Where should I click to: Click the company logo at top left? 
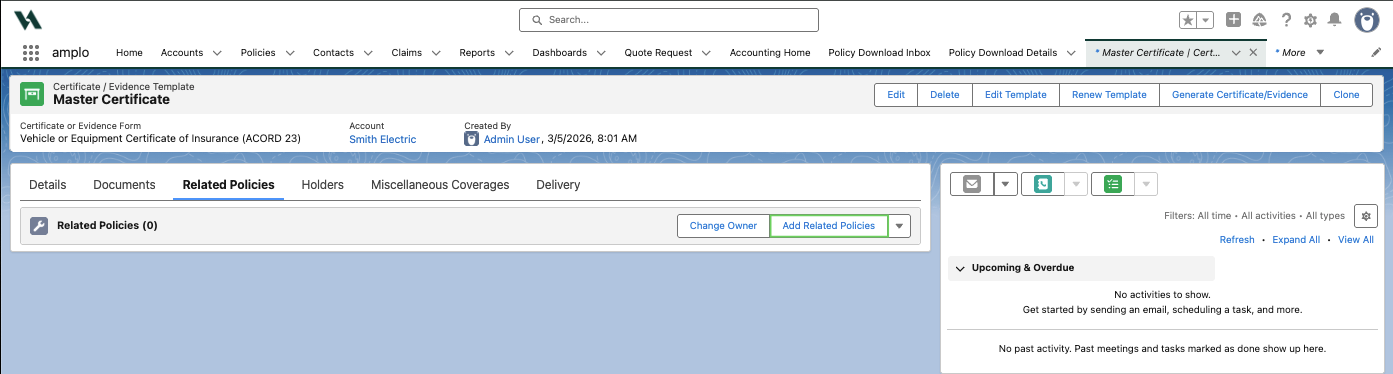(x=28, y=20)
